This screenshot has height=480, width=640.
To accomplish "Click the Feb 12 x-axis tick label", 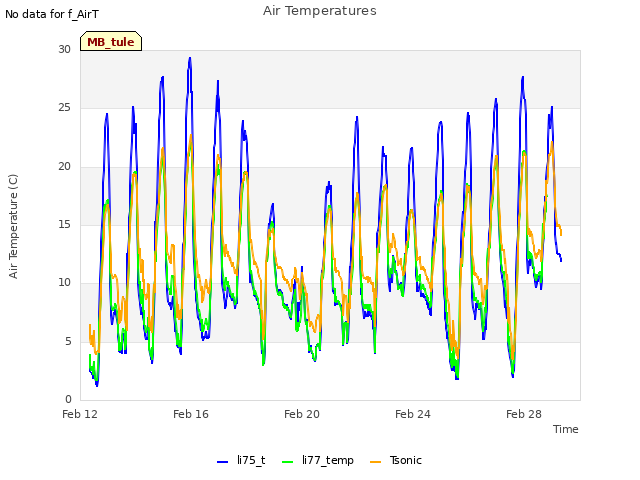I will click(x=80, y=414).
